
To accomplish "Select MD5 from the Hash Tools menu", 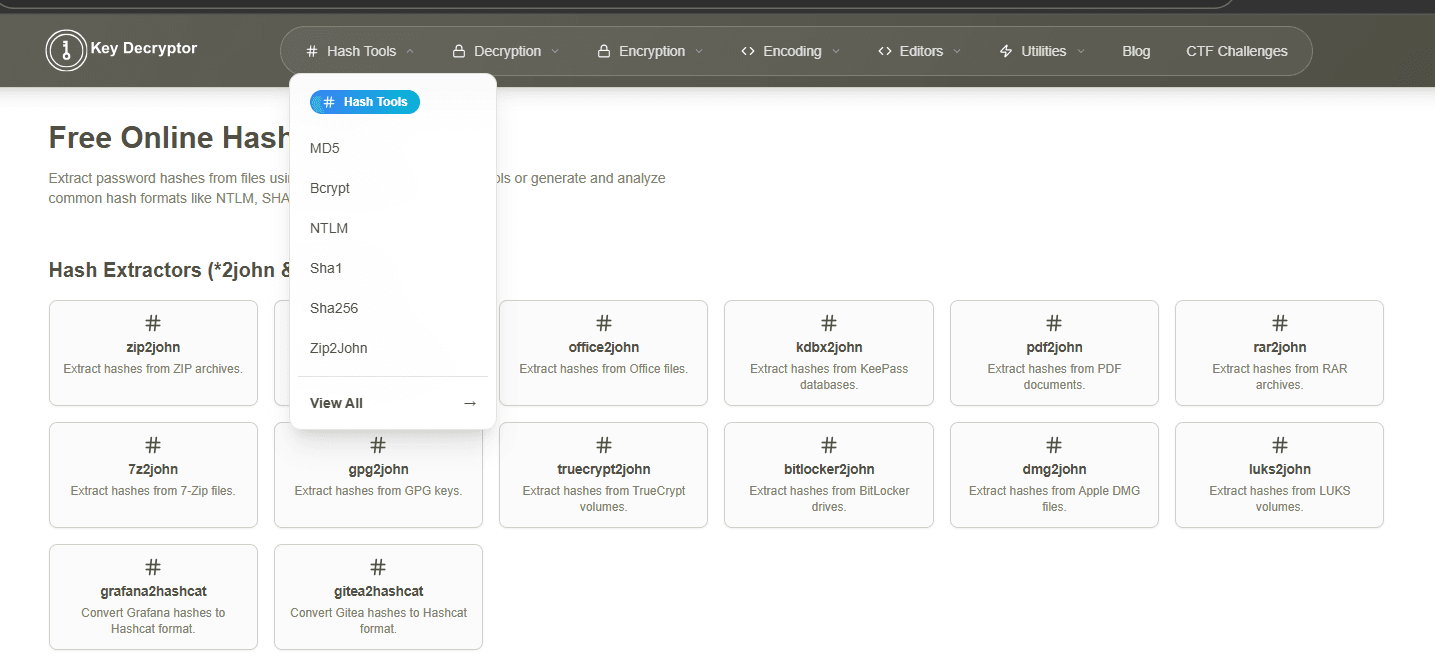I will (x=325, y=148).
